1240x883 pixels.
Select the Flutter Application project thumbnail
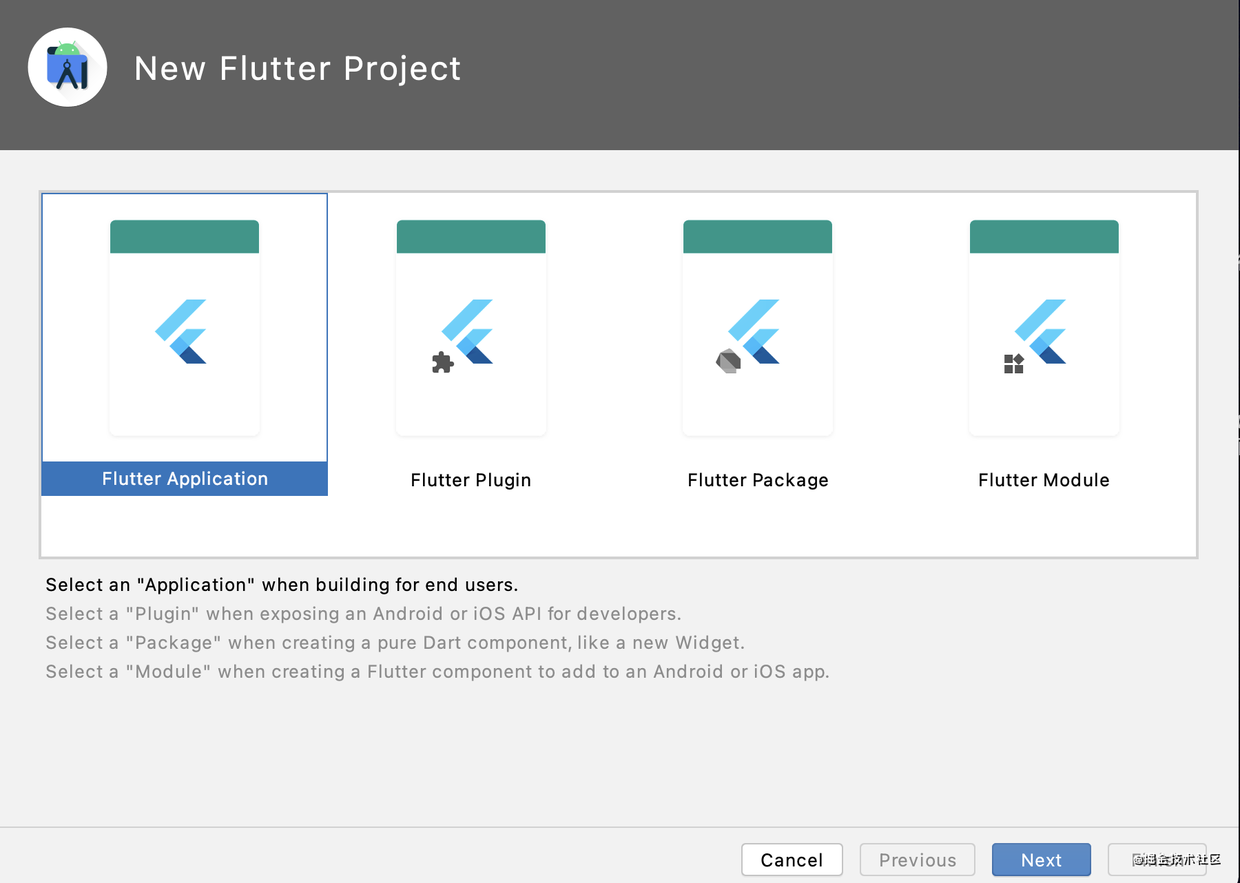[x=185, y=328]
